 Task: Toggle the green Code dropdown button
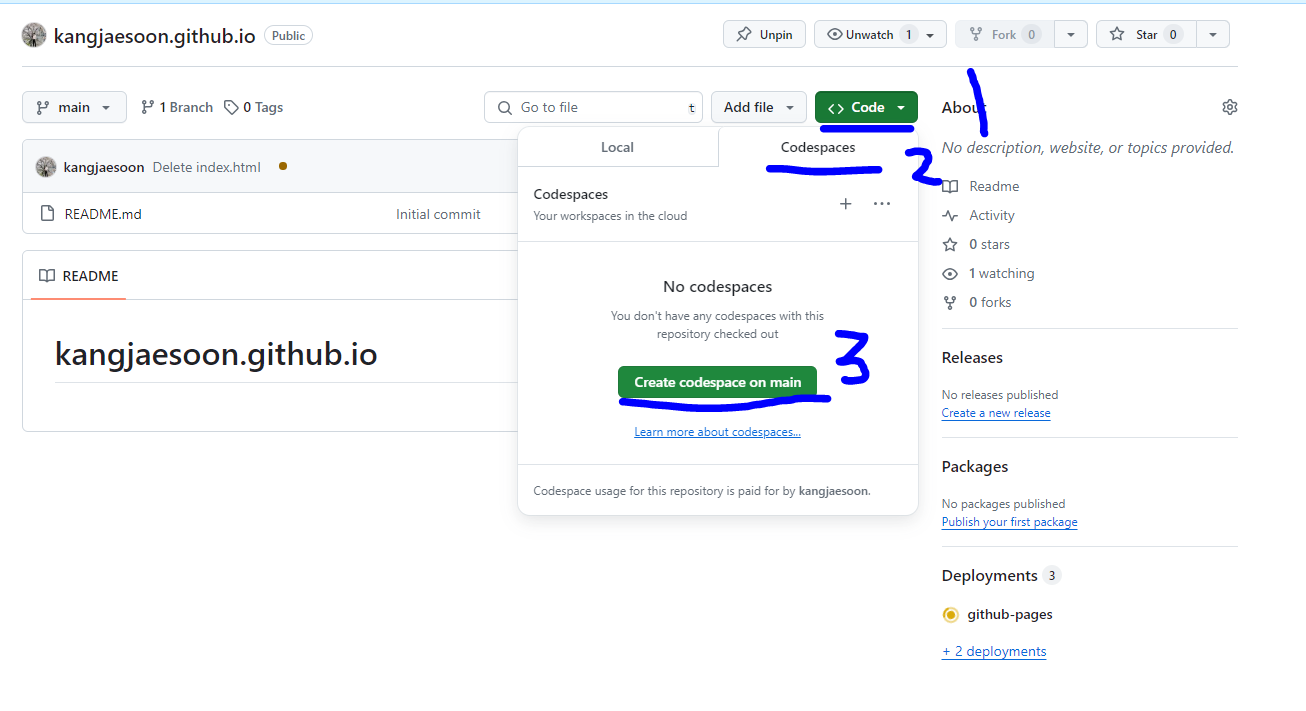point(866,107)
